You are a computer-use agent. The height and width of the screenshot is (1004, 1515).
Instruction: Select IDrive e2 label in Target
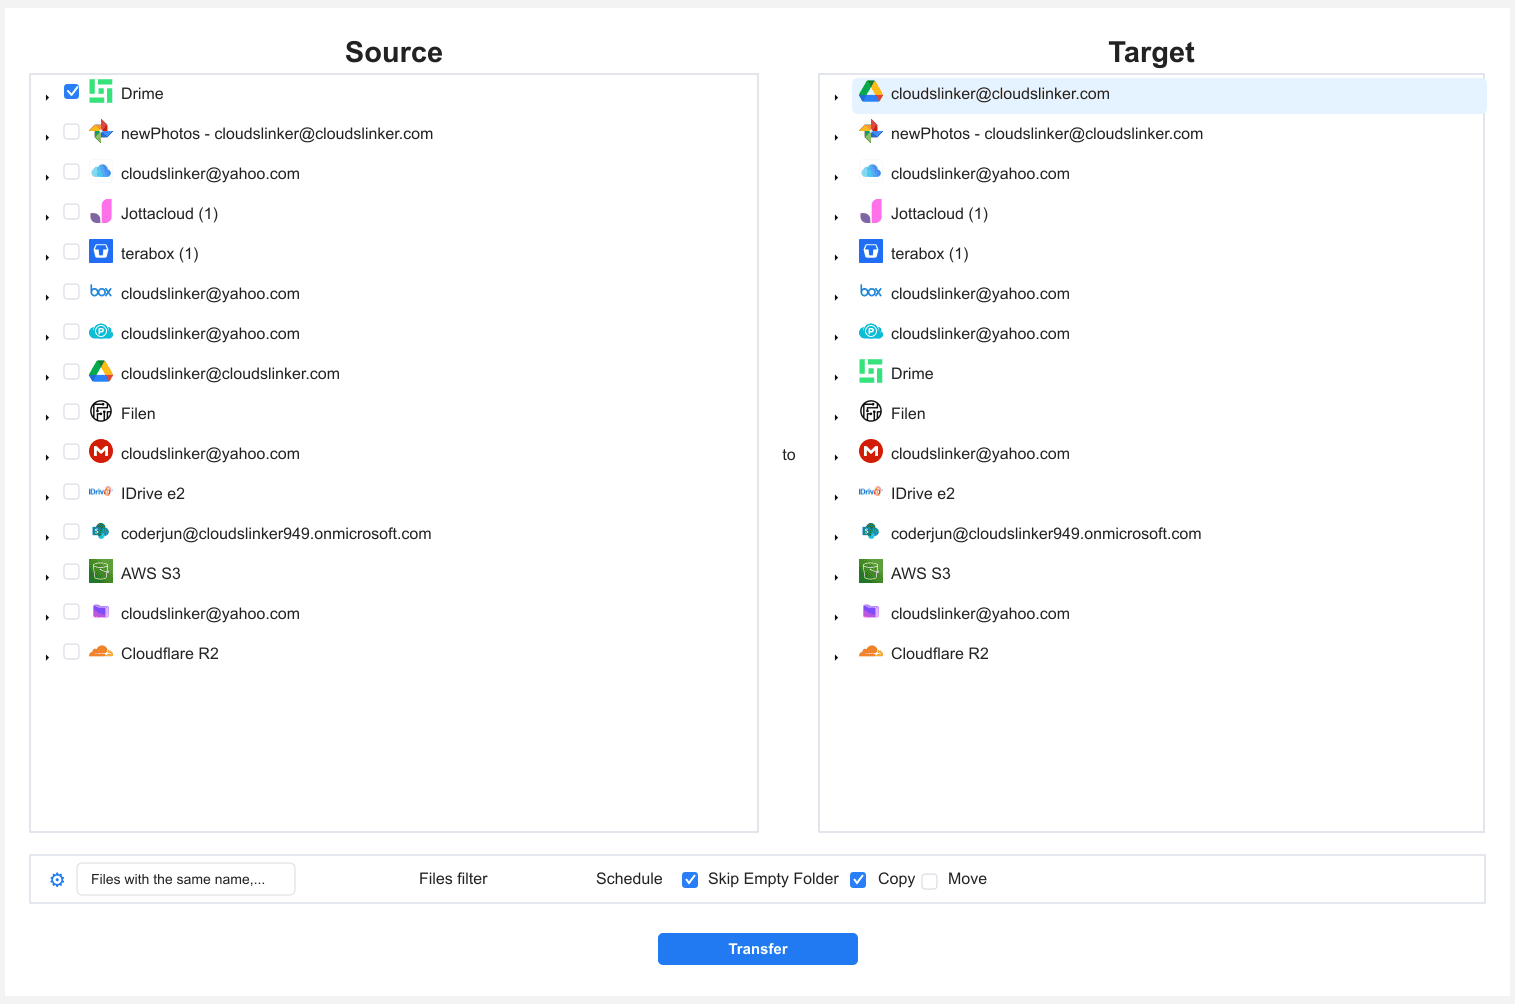923,494
